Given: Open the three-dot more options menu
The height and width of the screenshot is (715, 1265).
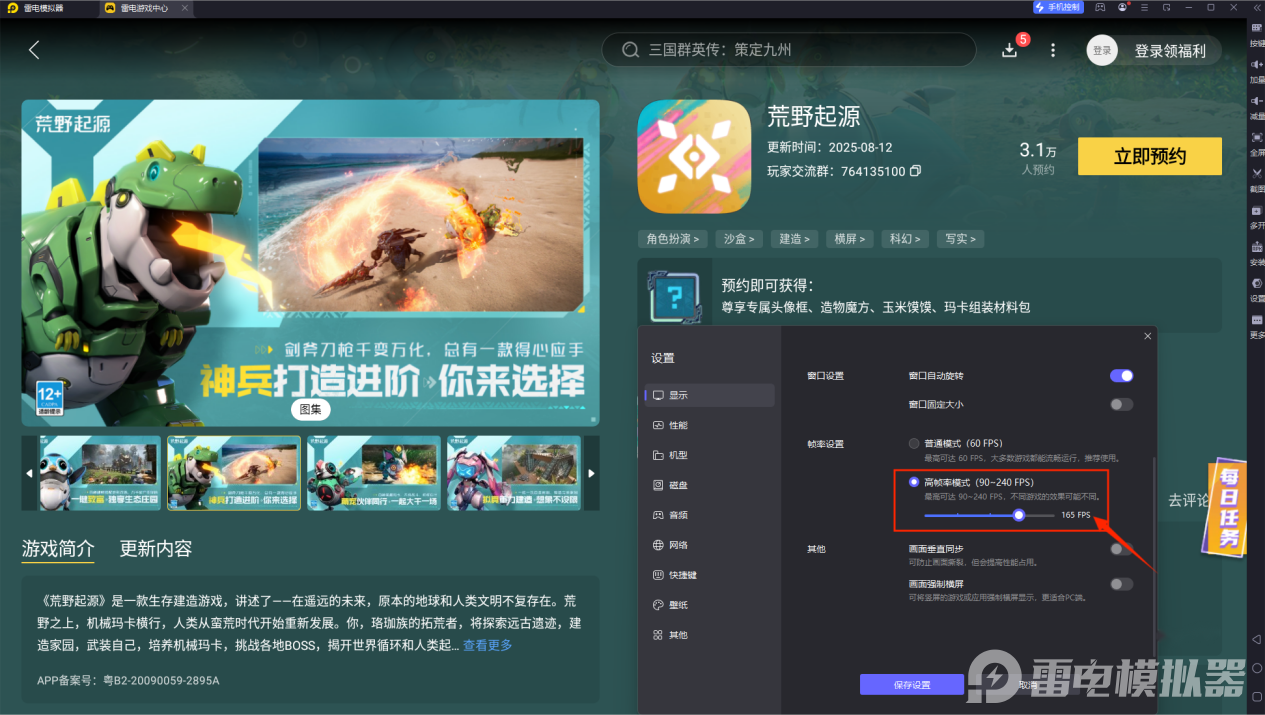Looking at the screenshot, I should (x=1053, y=50).
